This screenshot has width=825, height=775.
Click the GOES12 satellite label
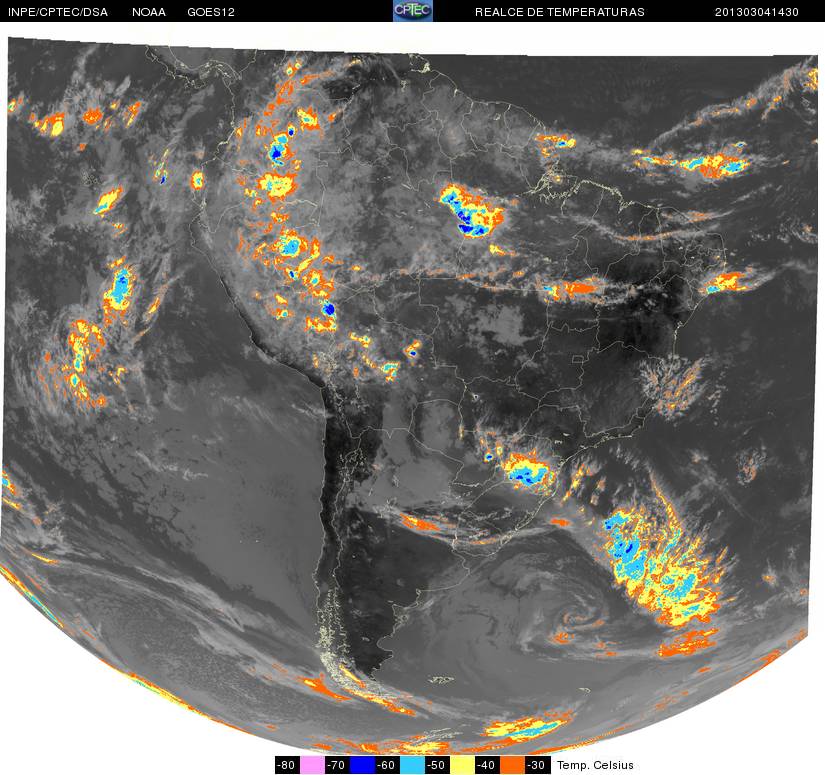pyautogui.click(x=210, y=12)
